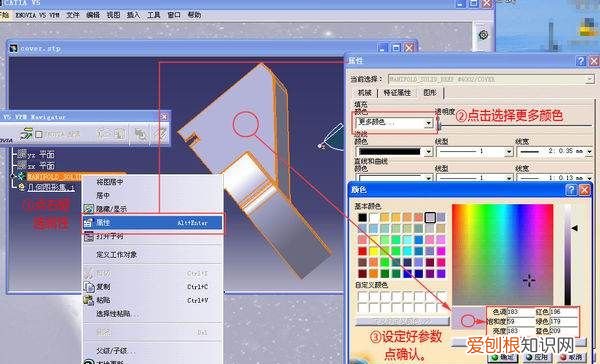Click the luminance slider arrow in 颜色 dialog
600x364 pixels.
tap(574, 228)
